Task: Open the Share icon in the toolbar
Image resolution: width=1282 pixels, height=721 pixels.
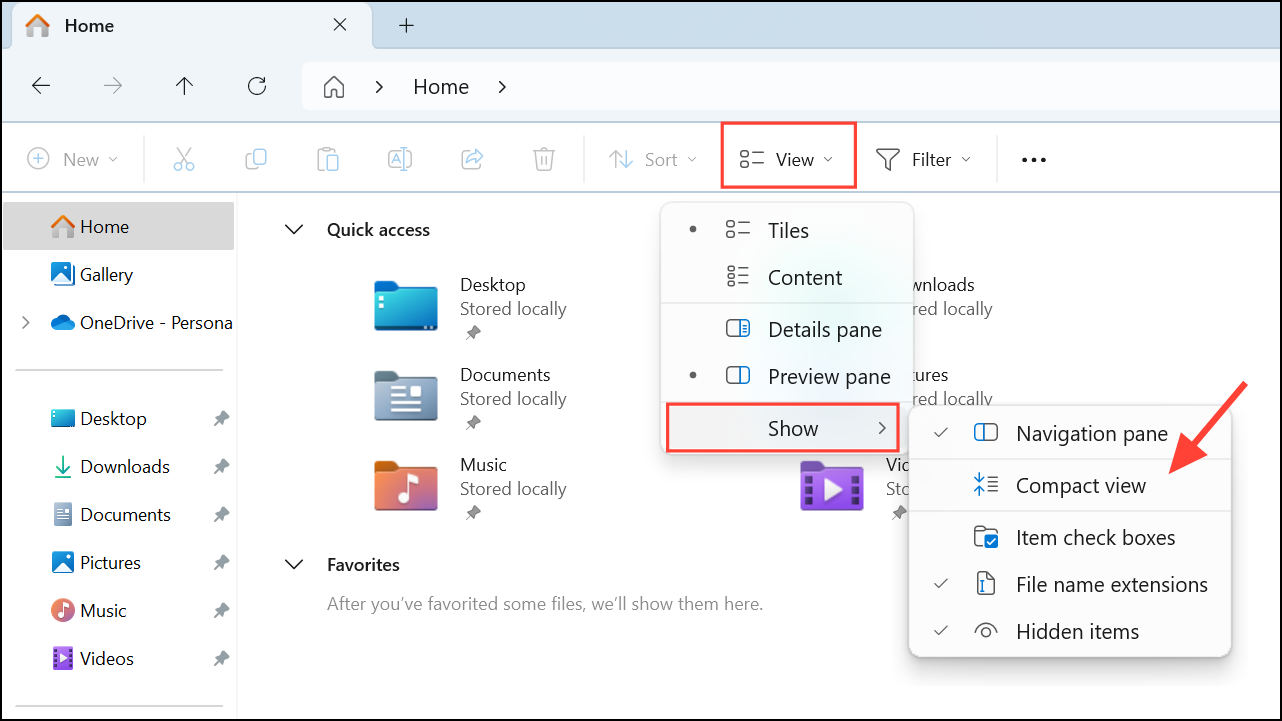Action: pyautogui.click(x=471, y=158)
